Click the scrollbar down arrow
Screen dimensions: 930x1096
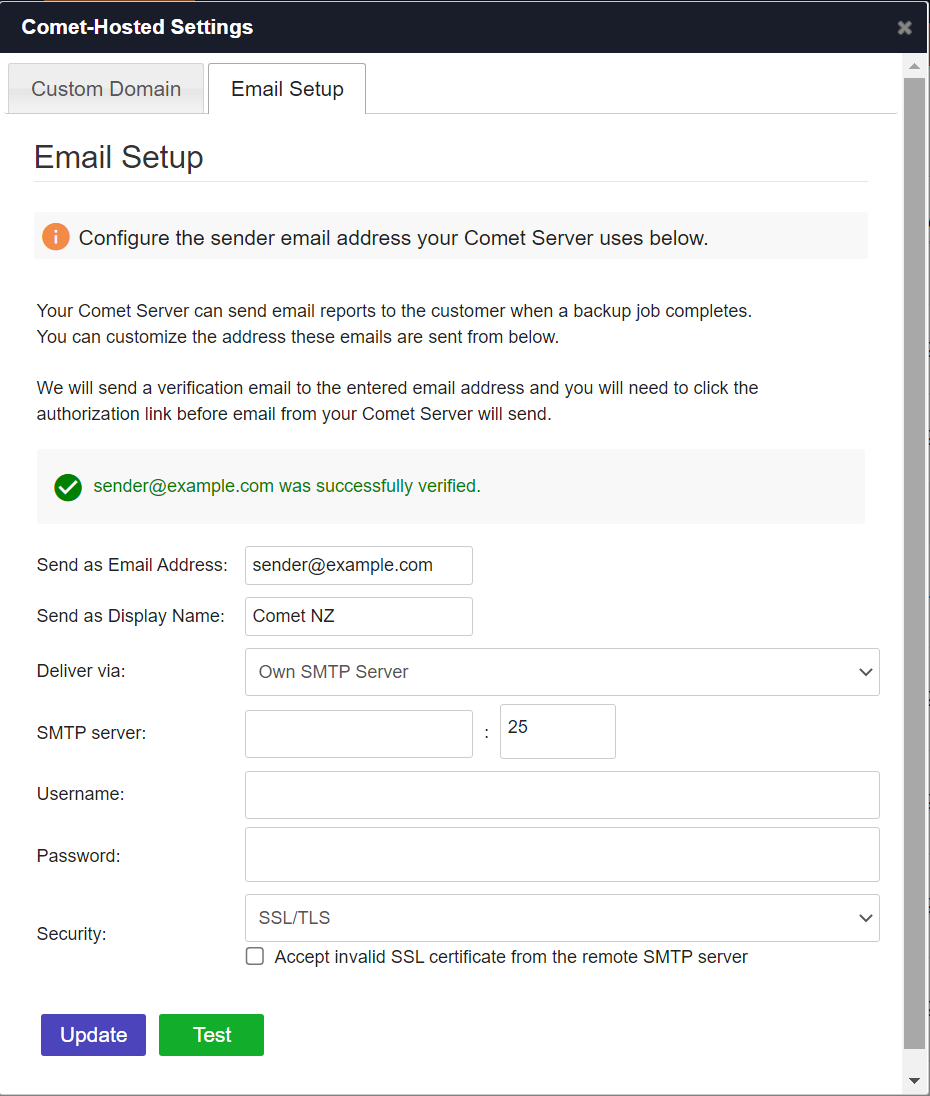(x=914, y=1081)
